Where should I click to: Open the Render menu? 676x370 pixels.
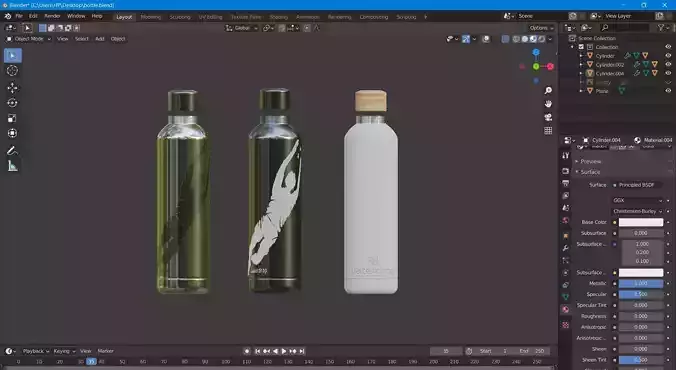[52, 16]
